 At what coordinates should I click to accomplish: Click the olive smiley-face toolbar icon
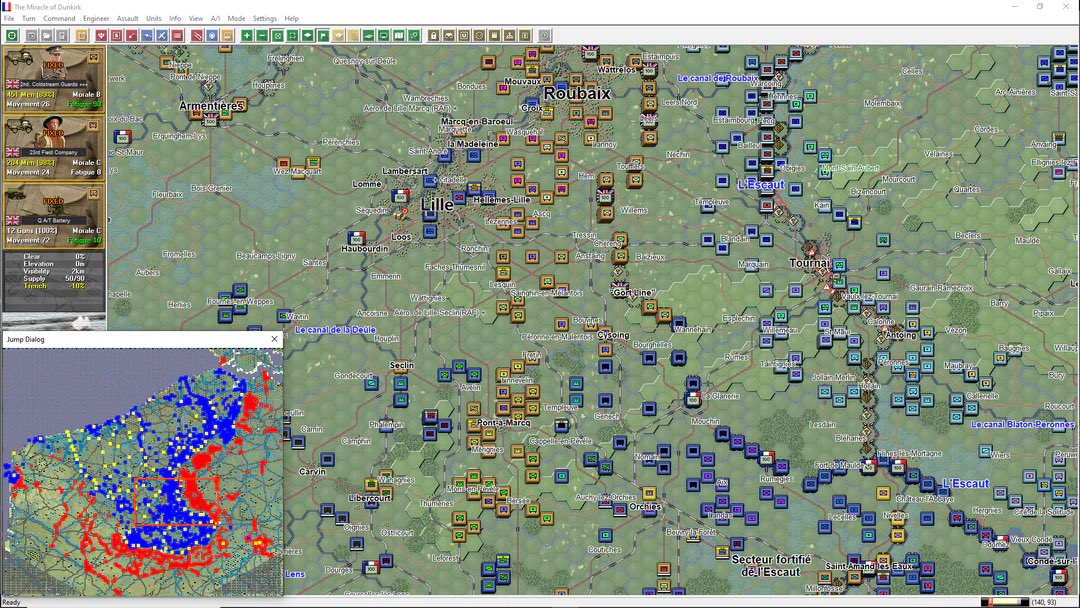tap(479, 35)
